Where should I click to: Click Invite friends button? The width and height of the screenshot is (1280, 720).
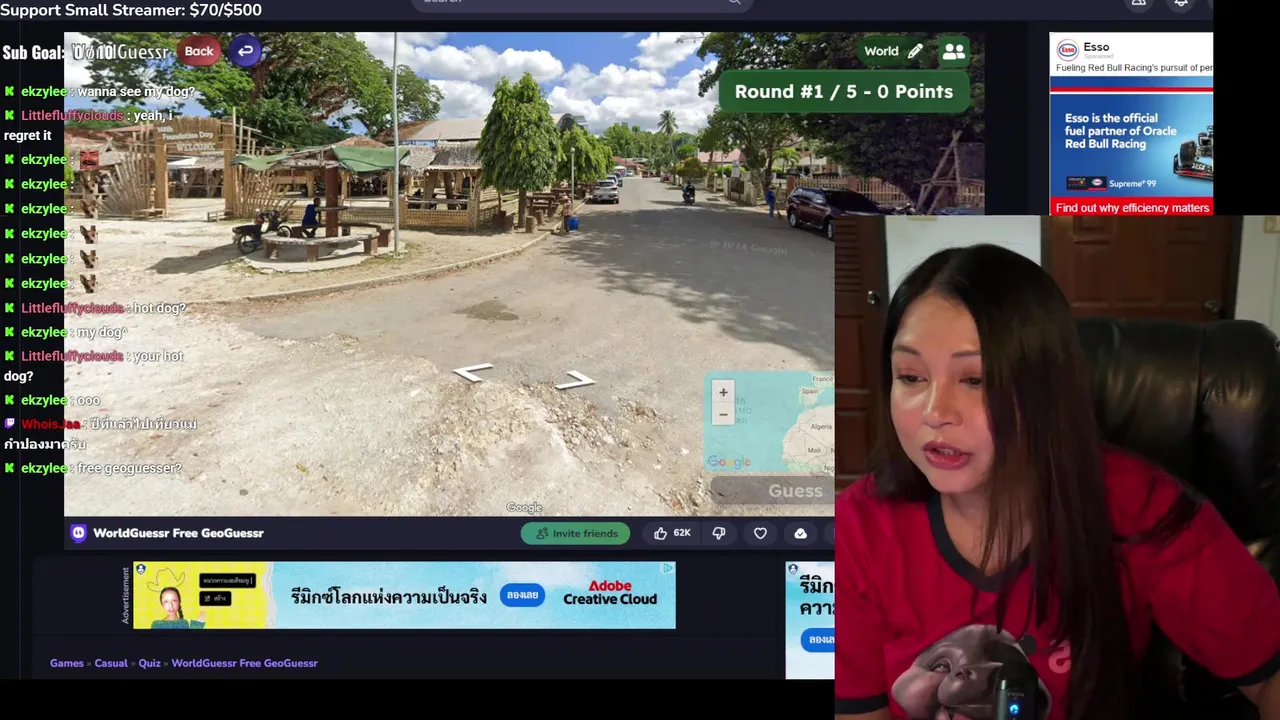(576, 533)
